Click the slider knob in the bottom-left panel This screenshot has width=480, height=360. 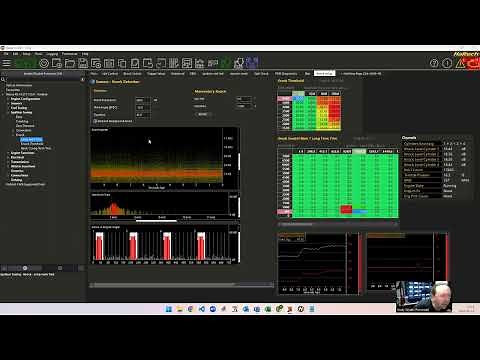click(25, 268)
